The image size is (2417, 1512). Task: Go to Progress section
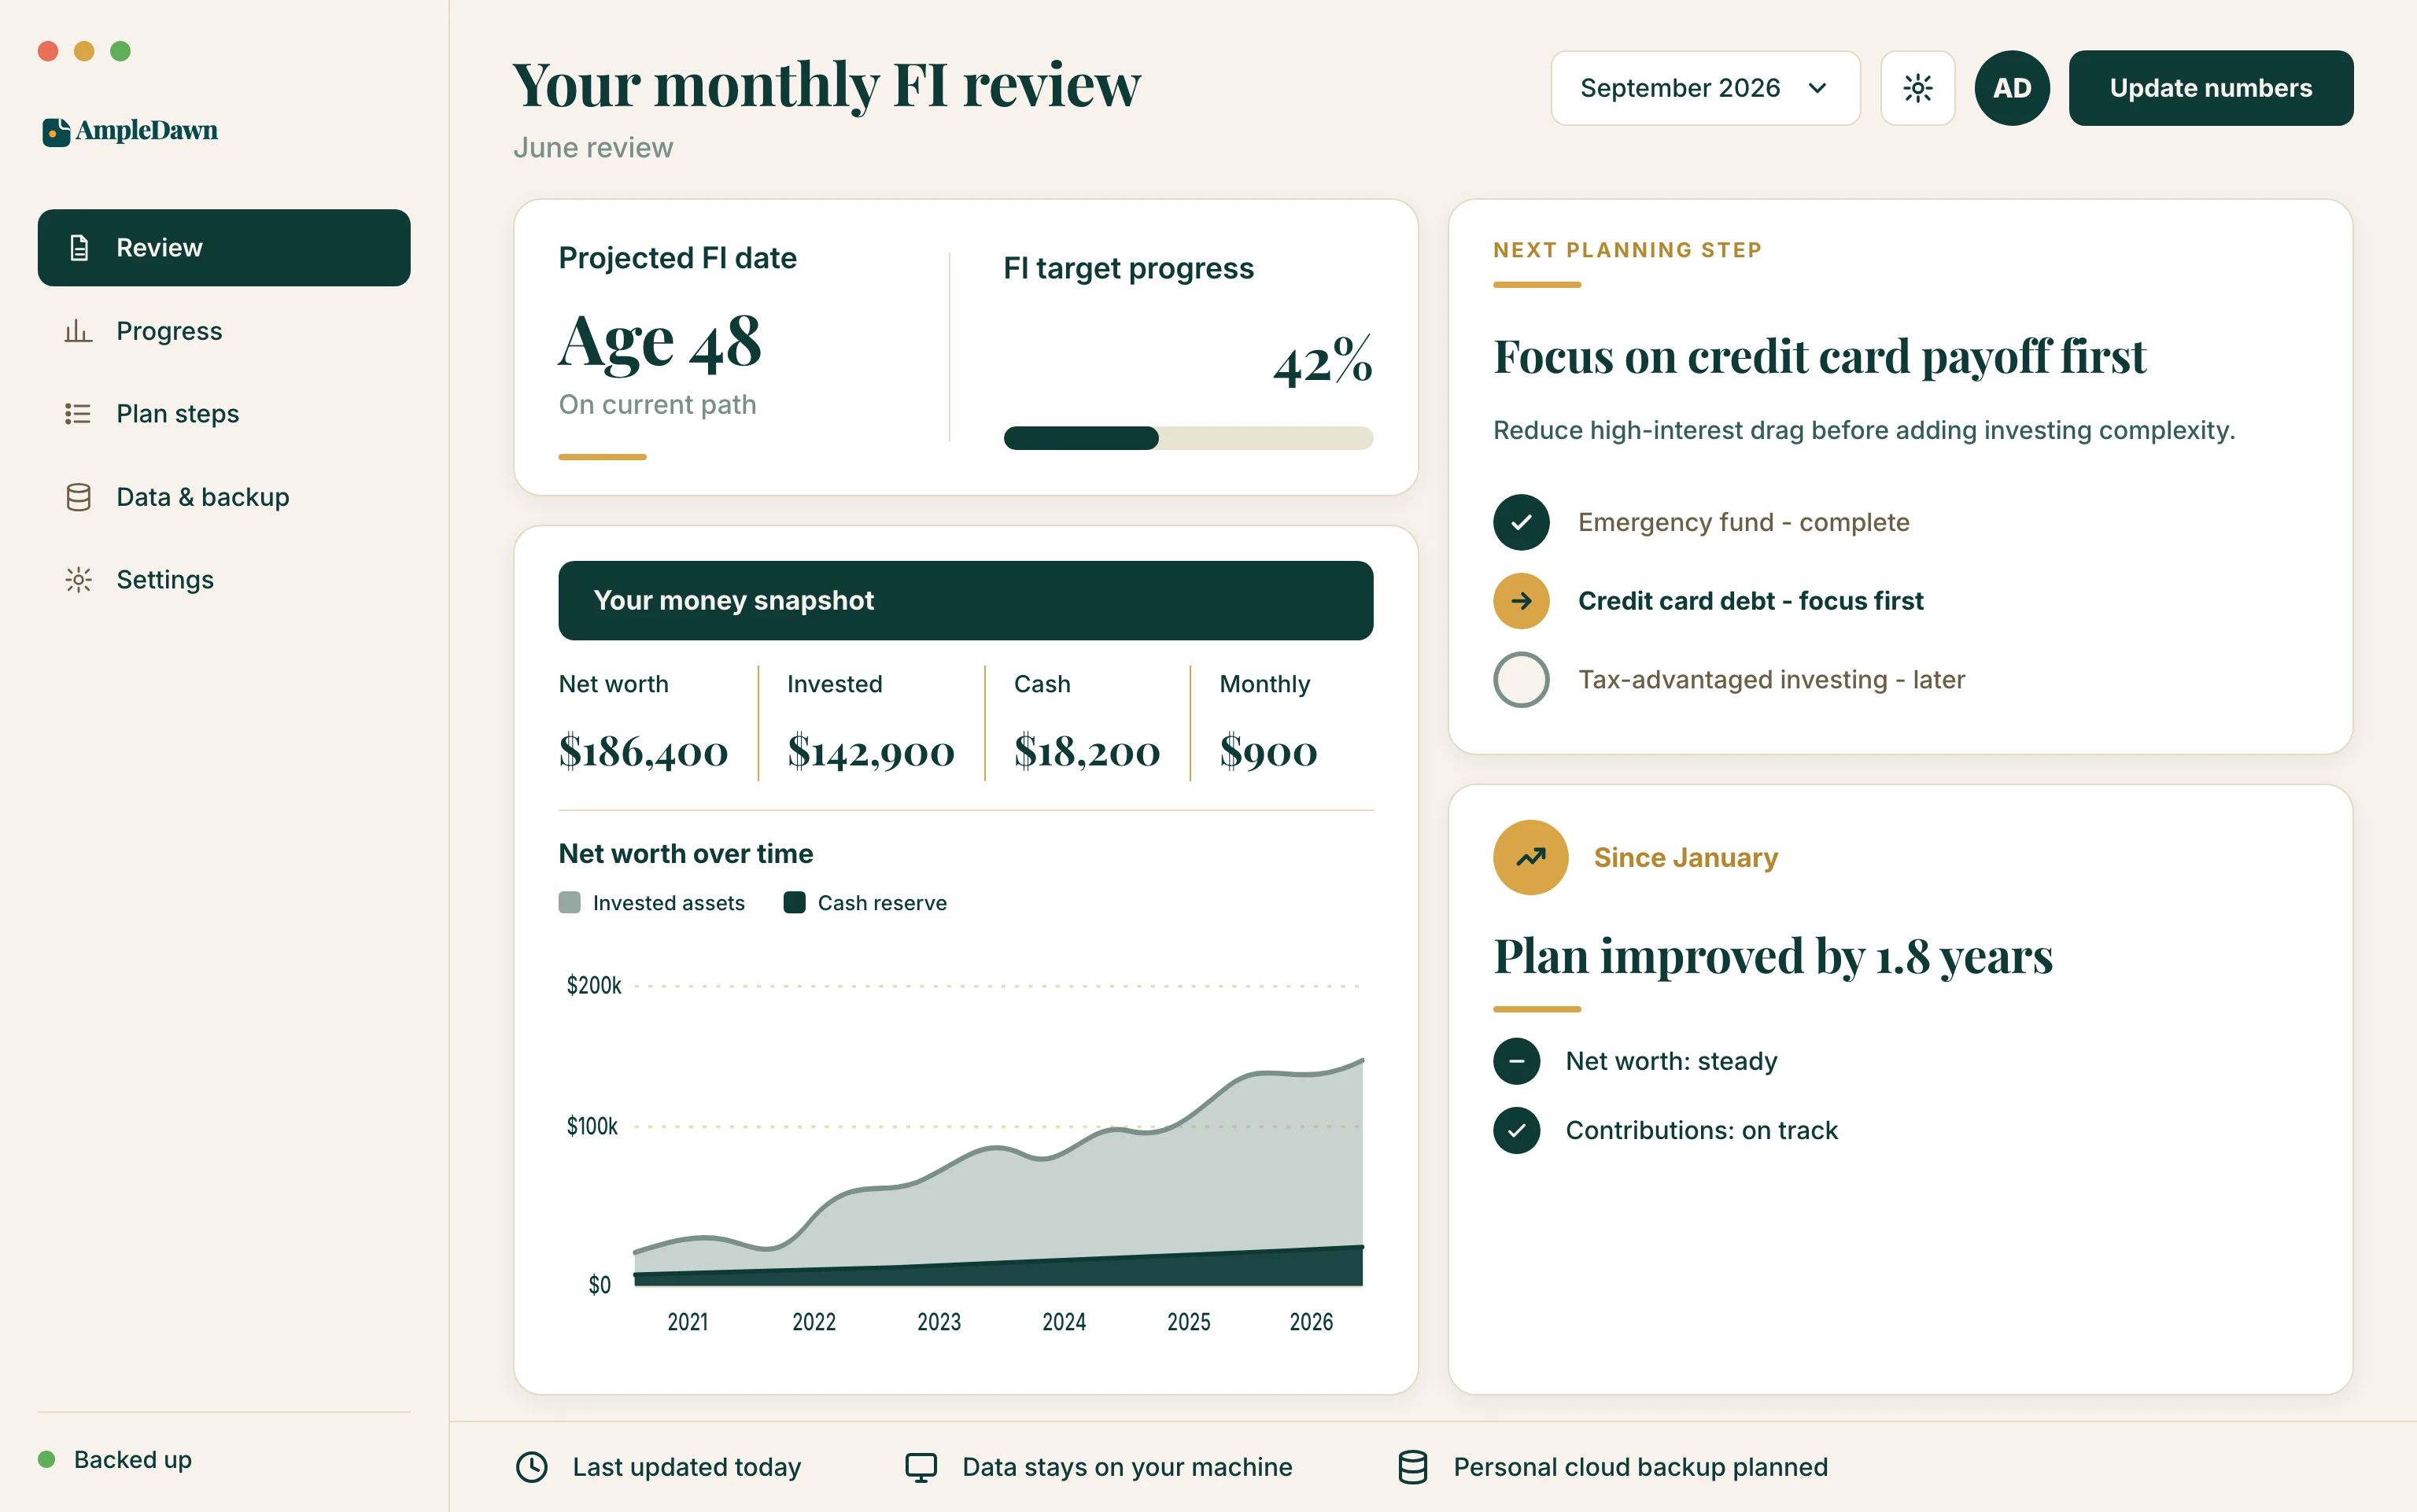point(224,331)
